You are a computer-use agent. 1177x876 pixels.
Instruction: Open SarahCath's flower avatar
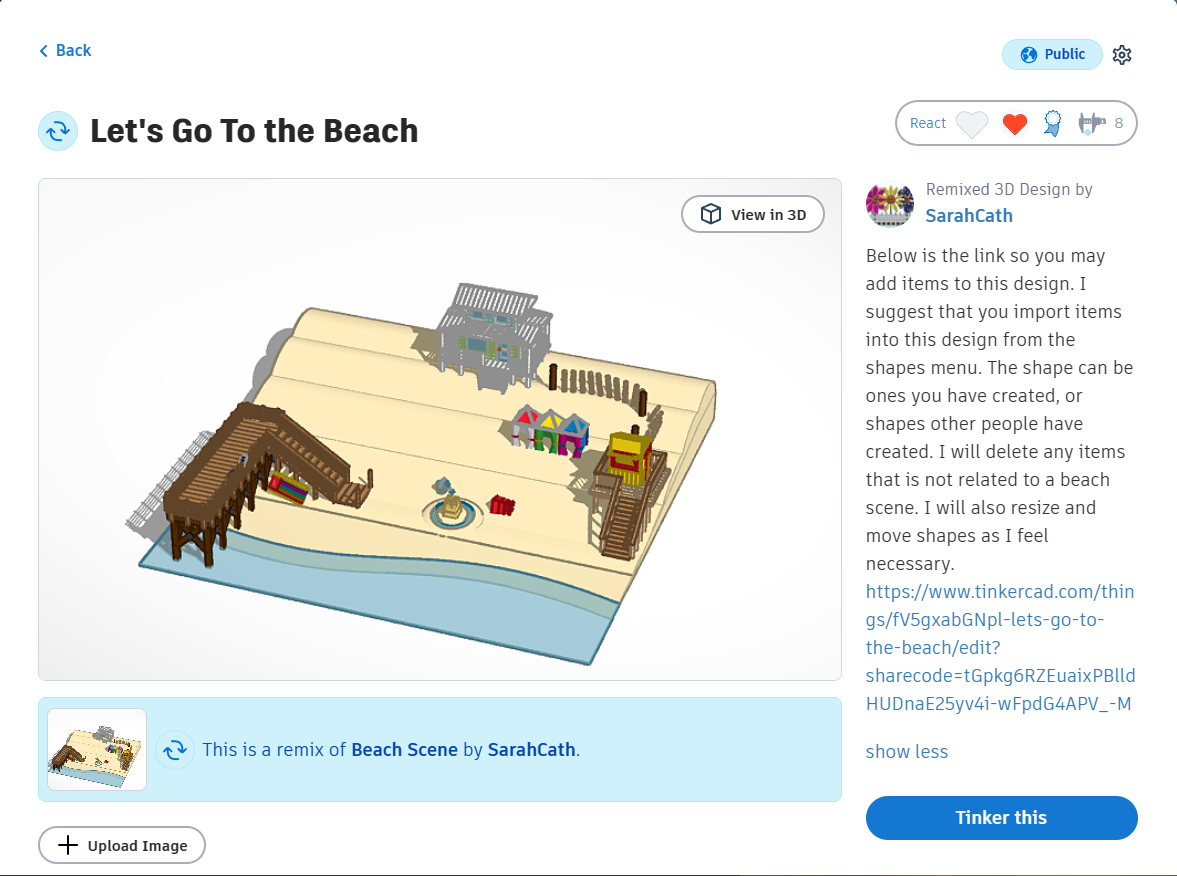point(890,203)
